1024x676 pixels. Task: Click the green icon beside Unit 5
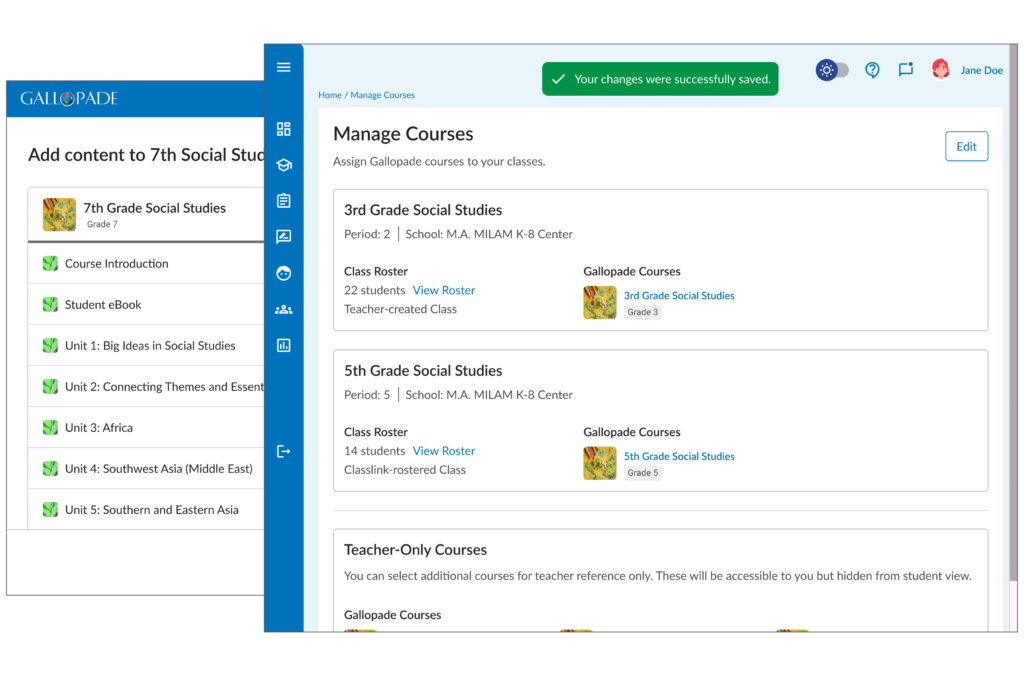[x=50, y=509]
